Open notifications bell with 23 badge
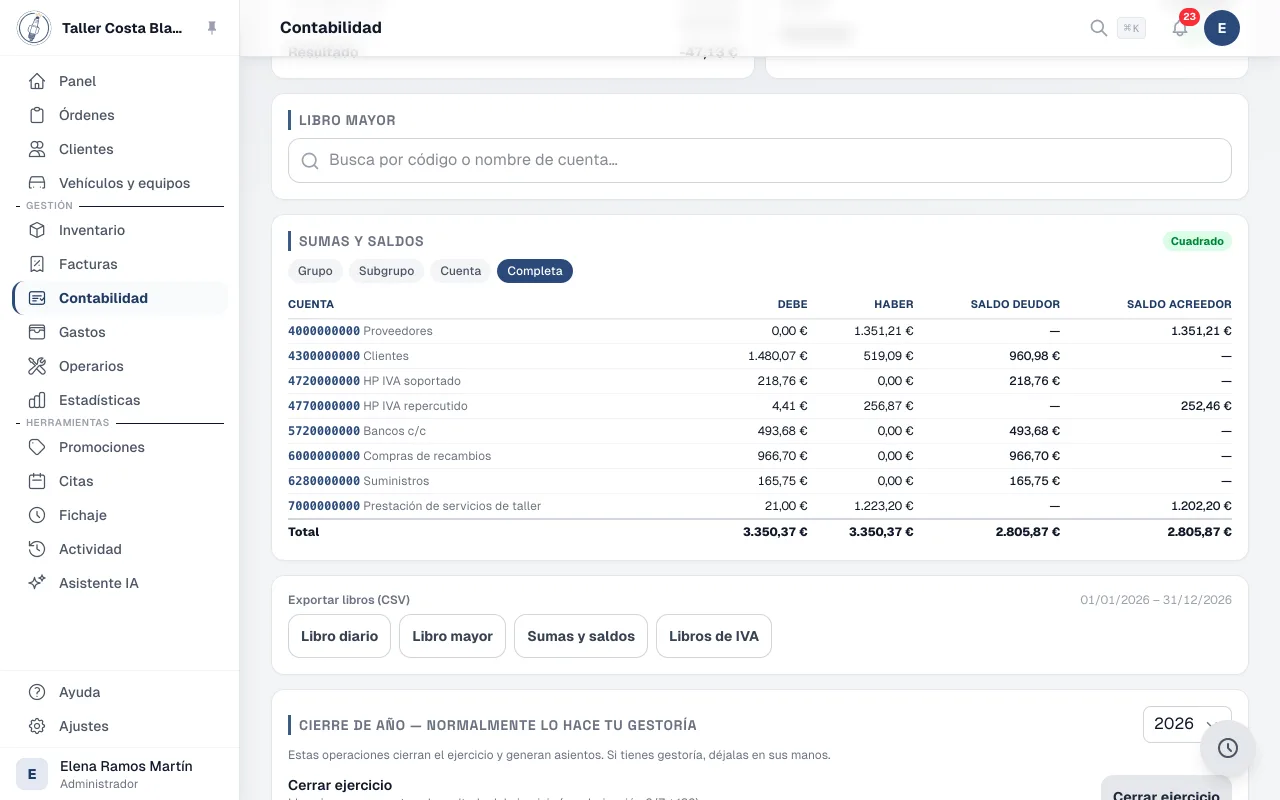Image resolution: width=1280 pixels, height=800 pixels. [1180, 28]
